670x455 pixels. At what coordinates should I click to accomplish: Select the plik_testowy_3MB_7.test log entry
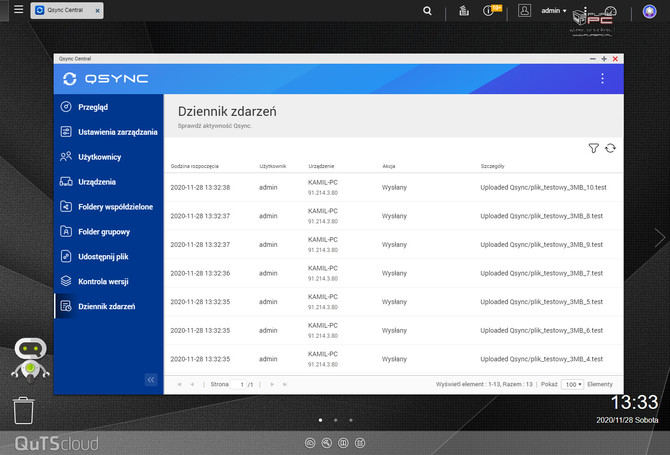coord(394,273)
